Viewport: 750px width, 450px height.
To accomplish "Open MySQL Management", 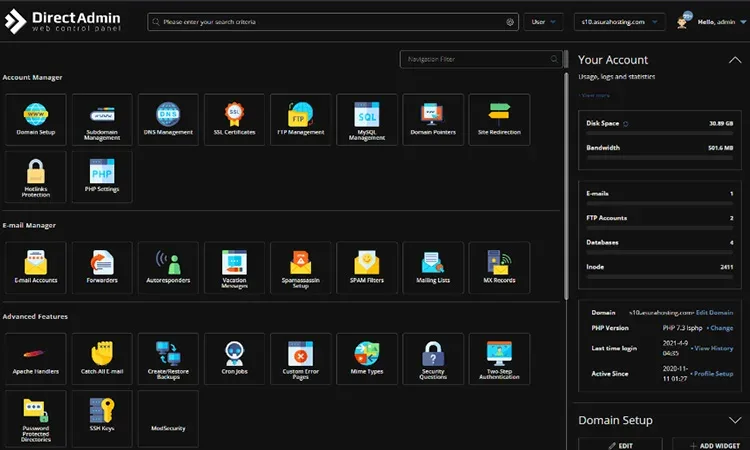I will pyautogui.click(x=367, y=120).
